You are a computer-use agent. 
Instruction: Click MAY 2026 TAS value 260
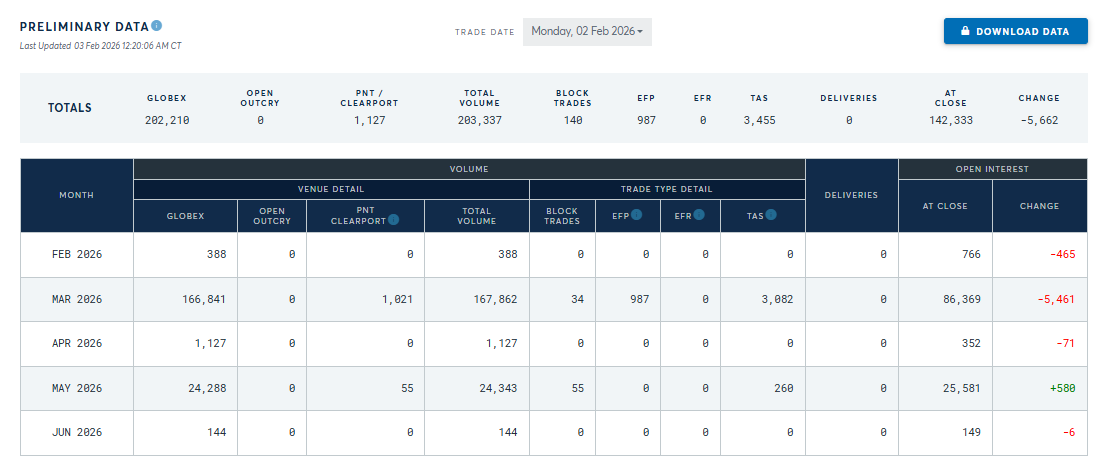point(784,388)
